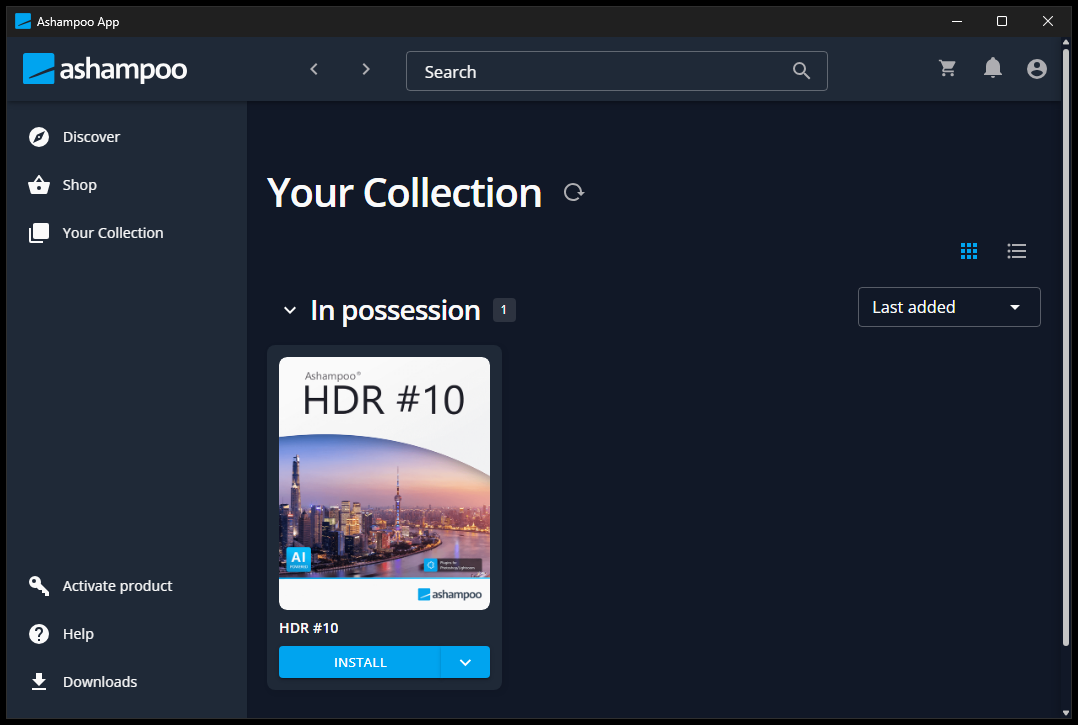
Task: Open the Discover page in sidebar
Action: click(74, 137)
